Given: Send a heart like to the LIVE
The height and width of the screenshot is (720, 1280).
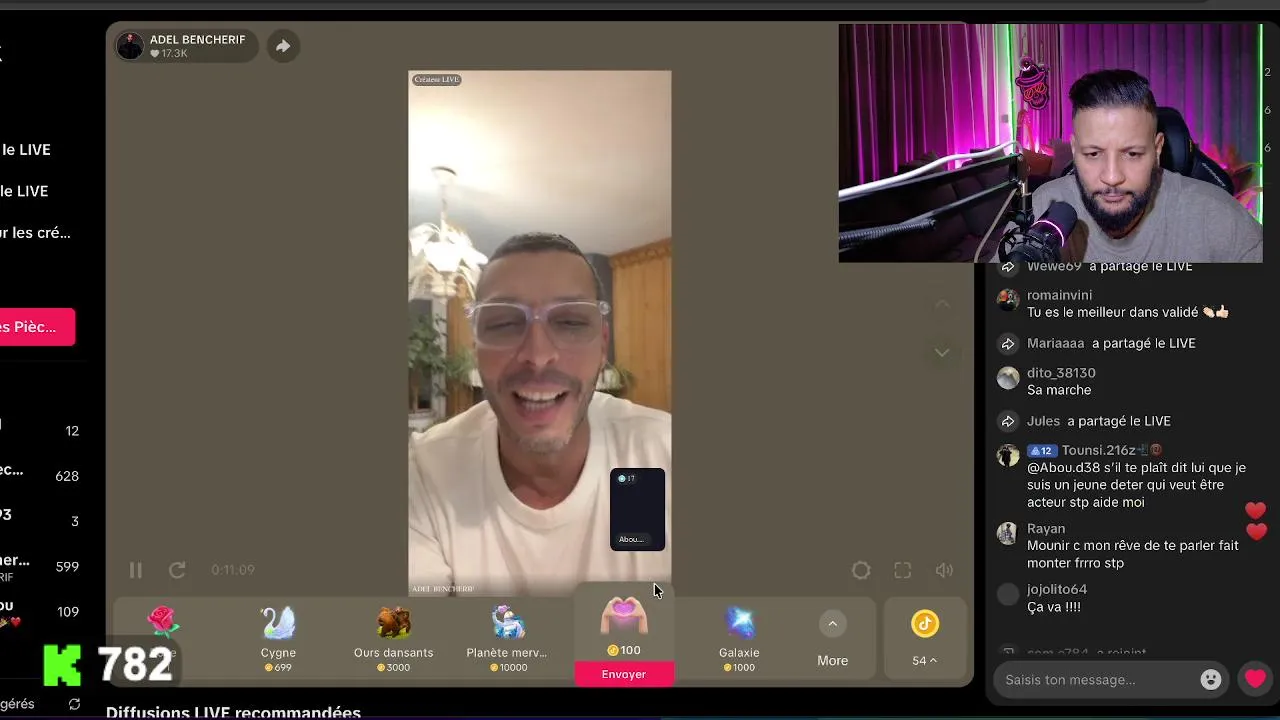Looking at the screenshot, I should (x=1255, y=680).
